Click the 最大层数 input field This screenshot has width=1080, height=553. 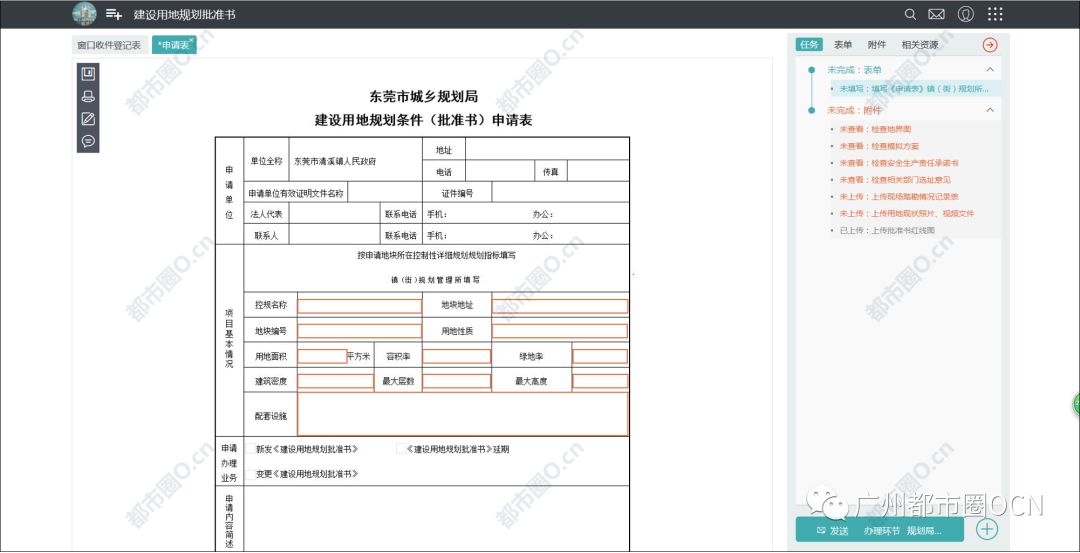[x=457, y=381]
